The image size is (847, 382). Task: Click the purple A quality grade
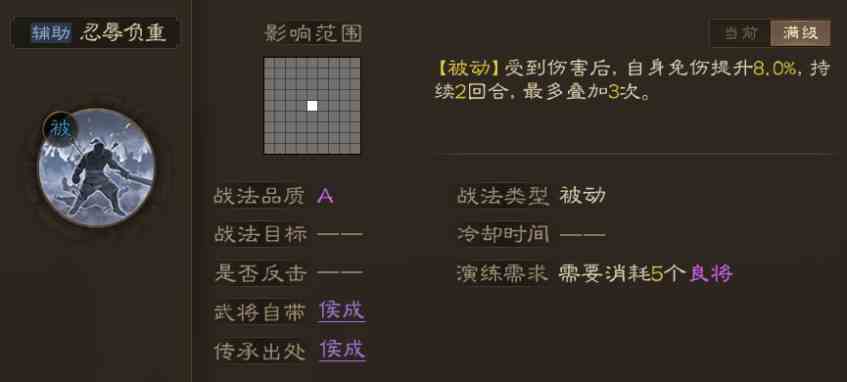tap(325, 196)
